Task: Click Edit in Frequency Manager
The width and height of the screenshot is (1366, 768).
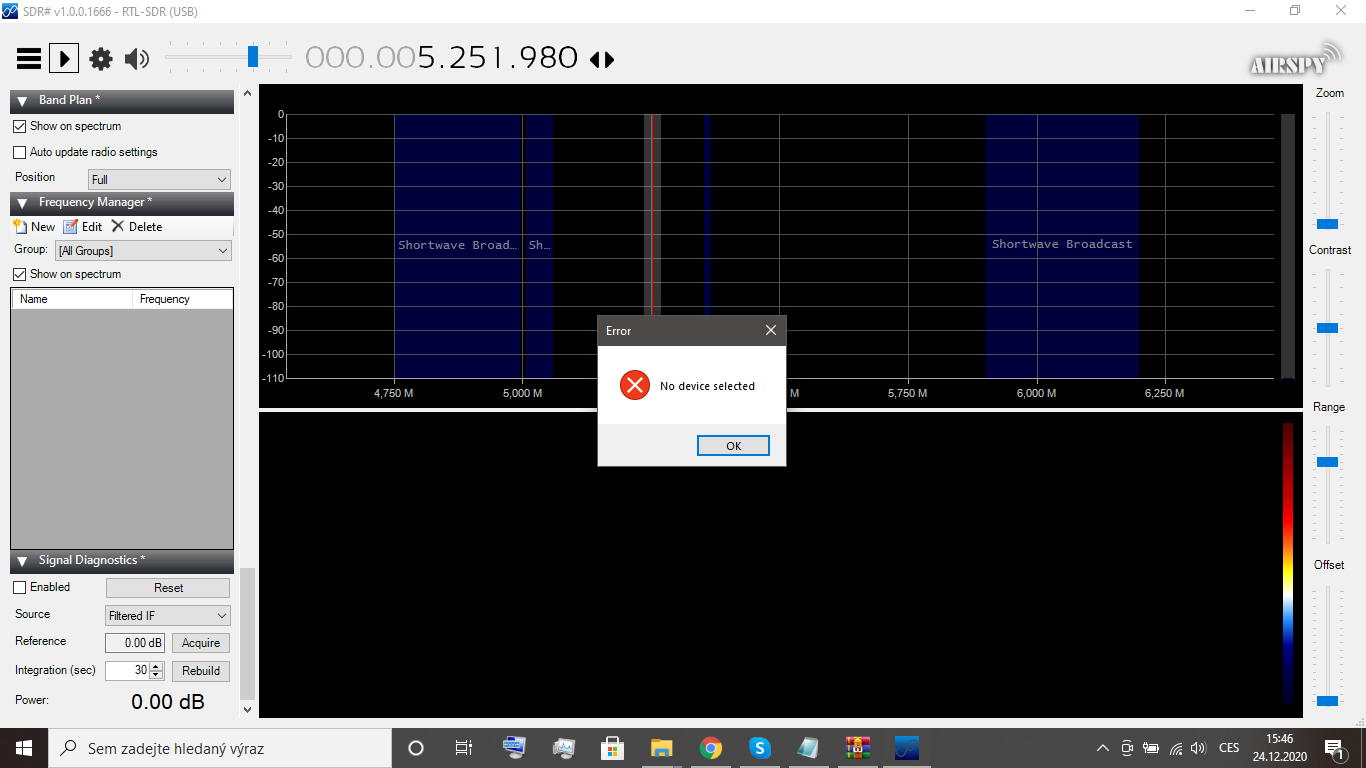Action: coord(83,227)
